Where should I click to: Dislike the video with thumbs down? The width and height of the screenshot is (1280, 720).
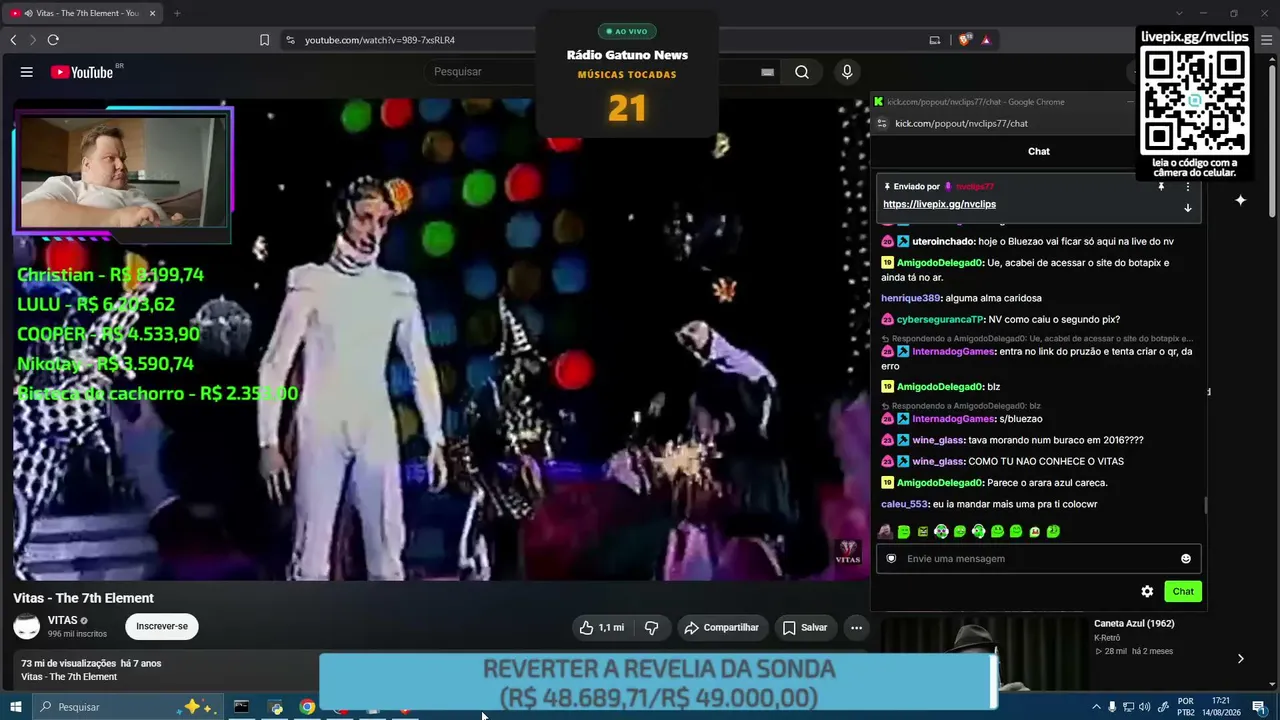(652, 628)
